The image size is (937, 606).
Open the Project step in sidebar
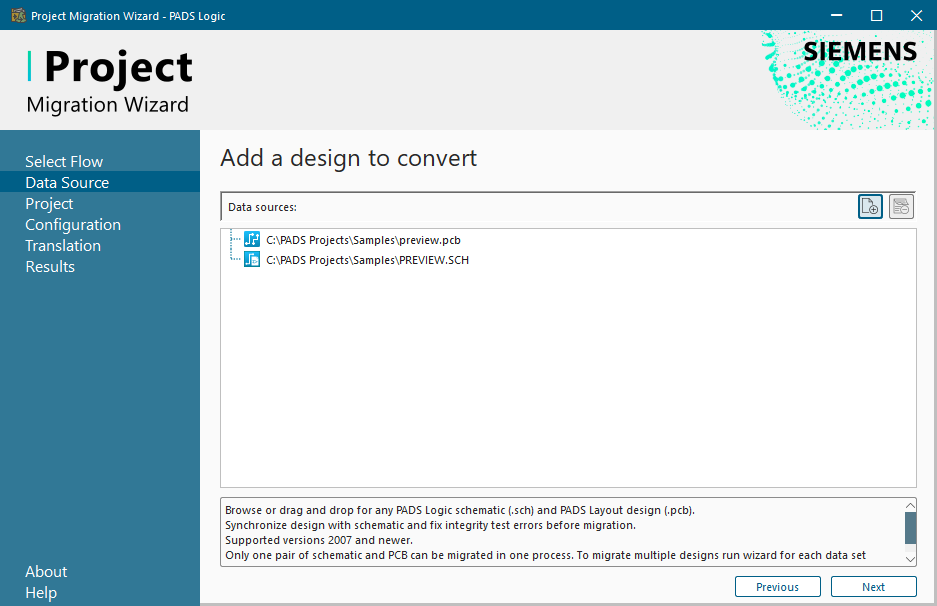point(49,203)
